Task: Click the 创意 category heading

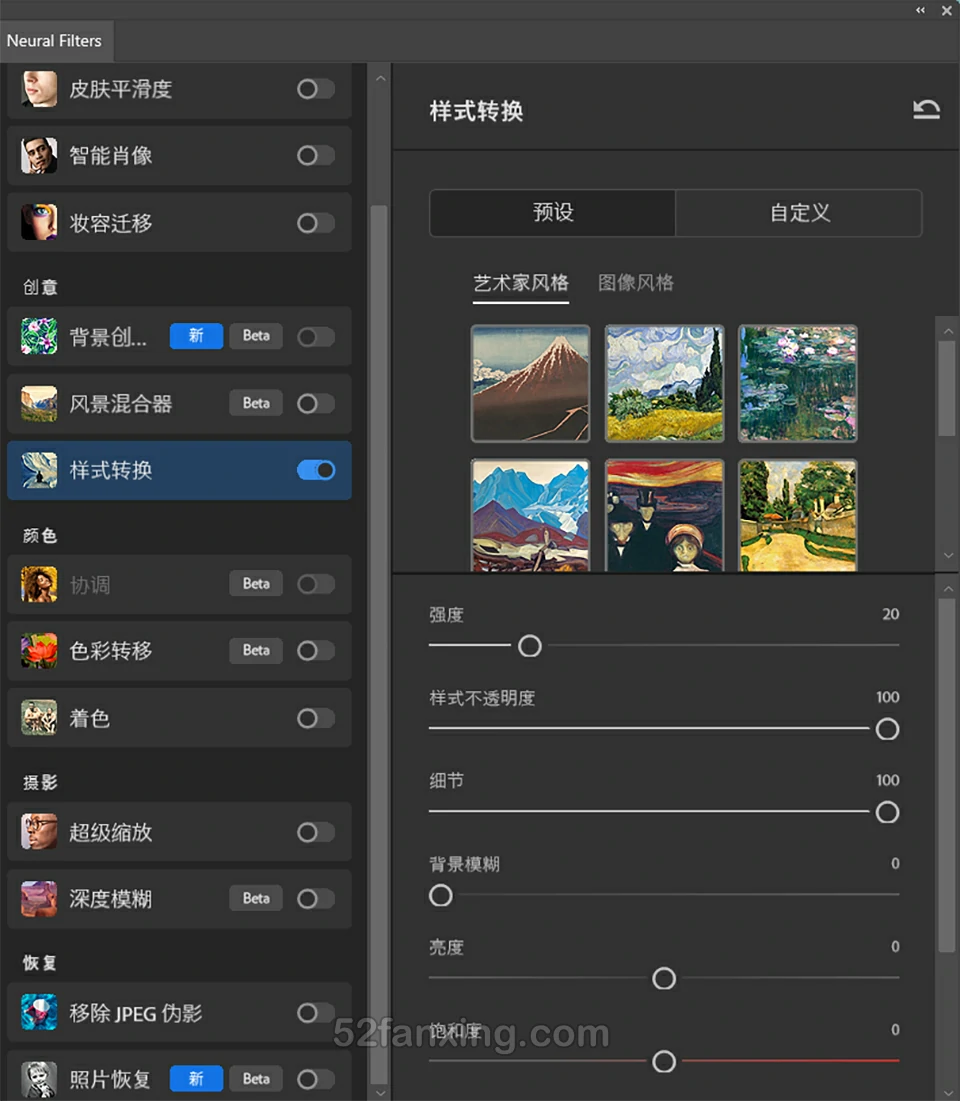Action: click(40, 287)
